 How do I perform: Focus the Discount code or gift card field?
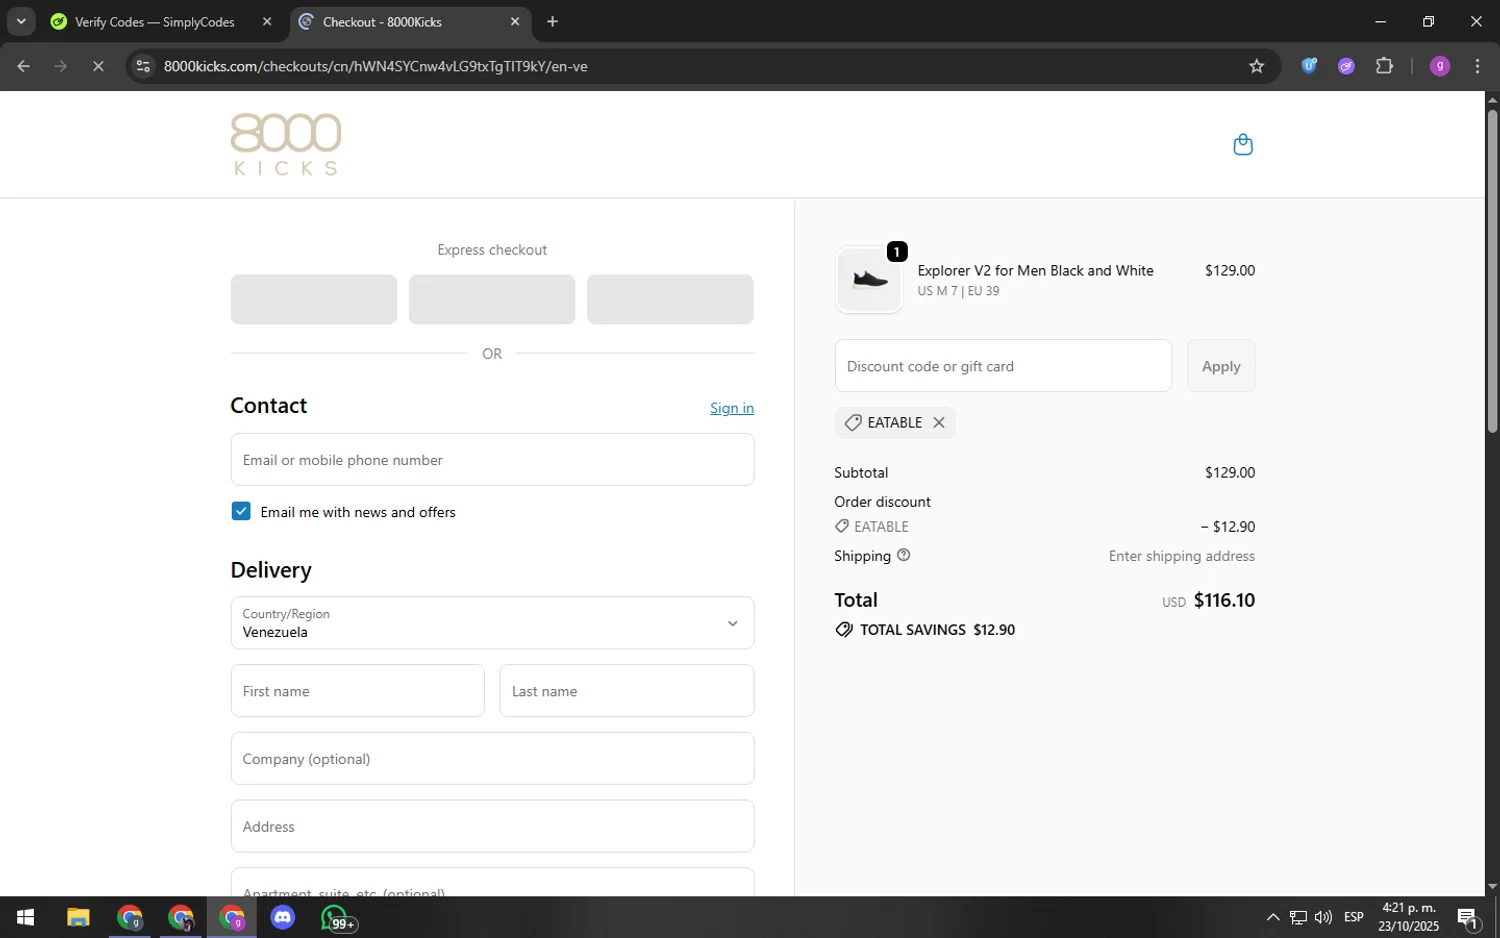1003,366
